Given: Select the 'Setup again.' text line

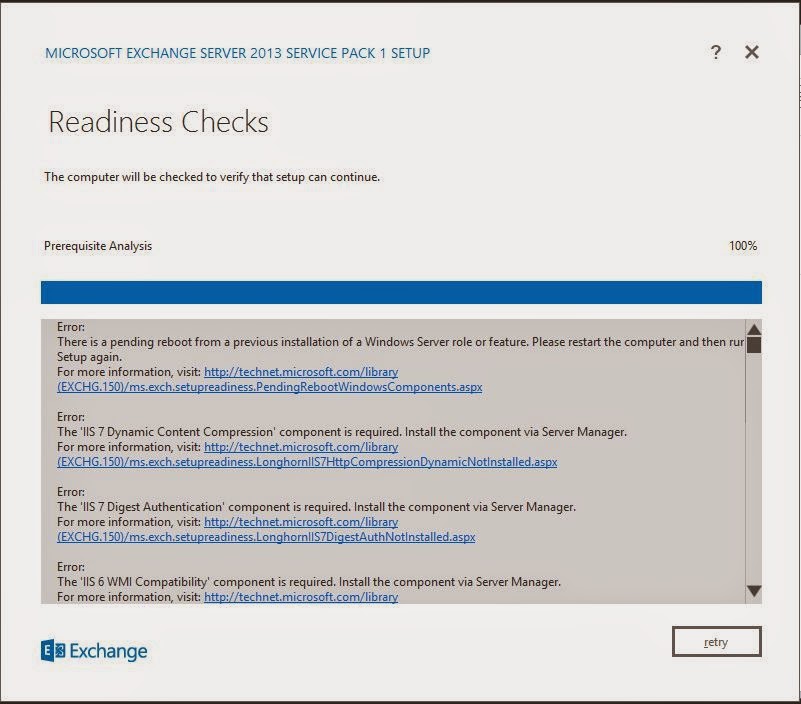Looking at the screenshot, I should click(89, 357).
